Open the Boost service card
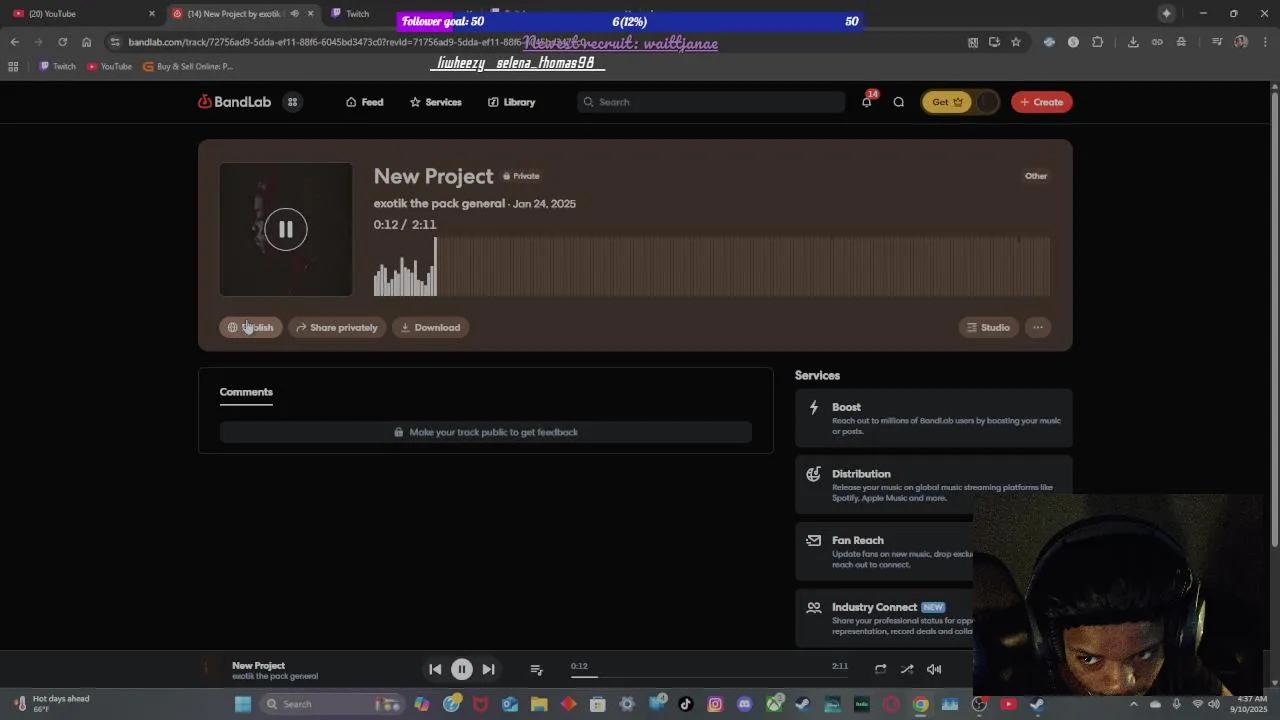The image size is (1280, 720). click(x=933, y=419)
